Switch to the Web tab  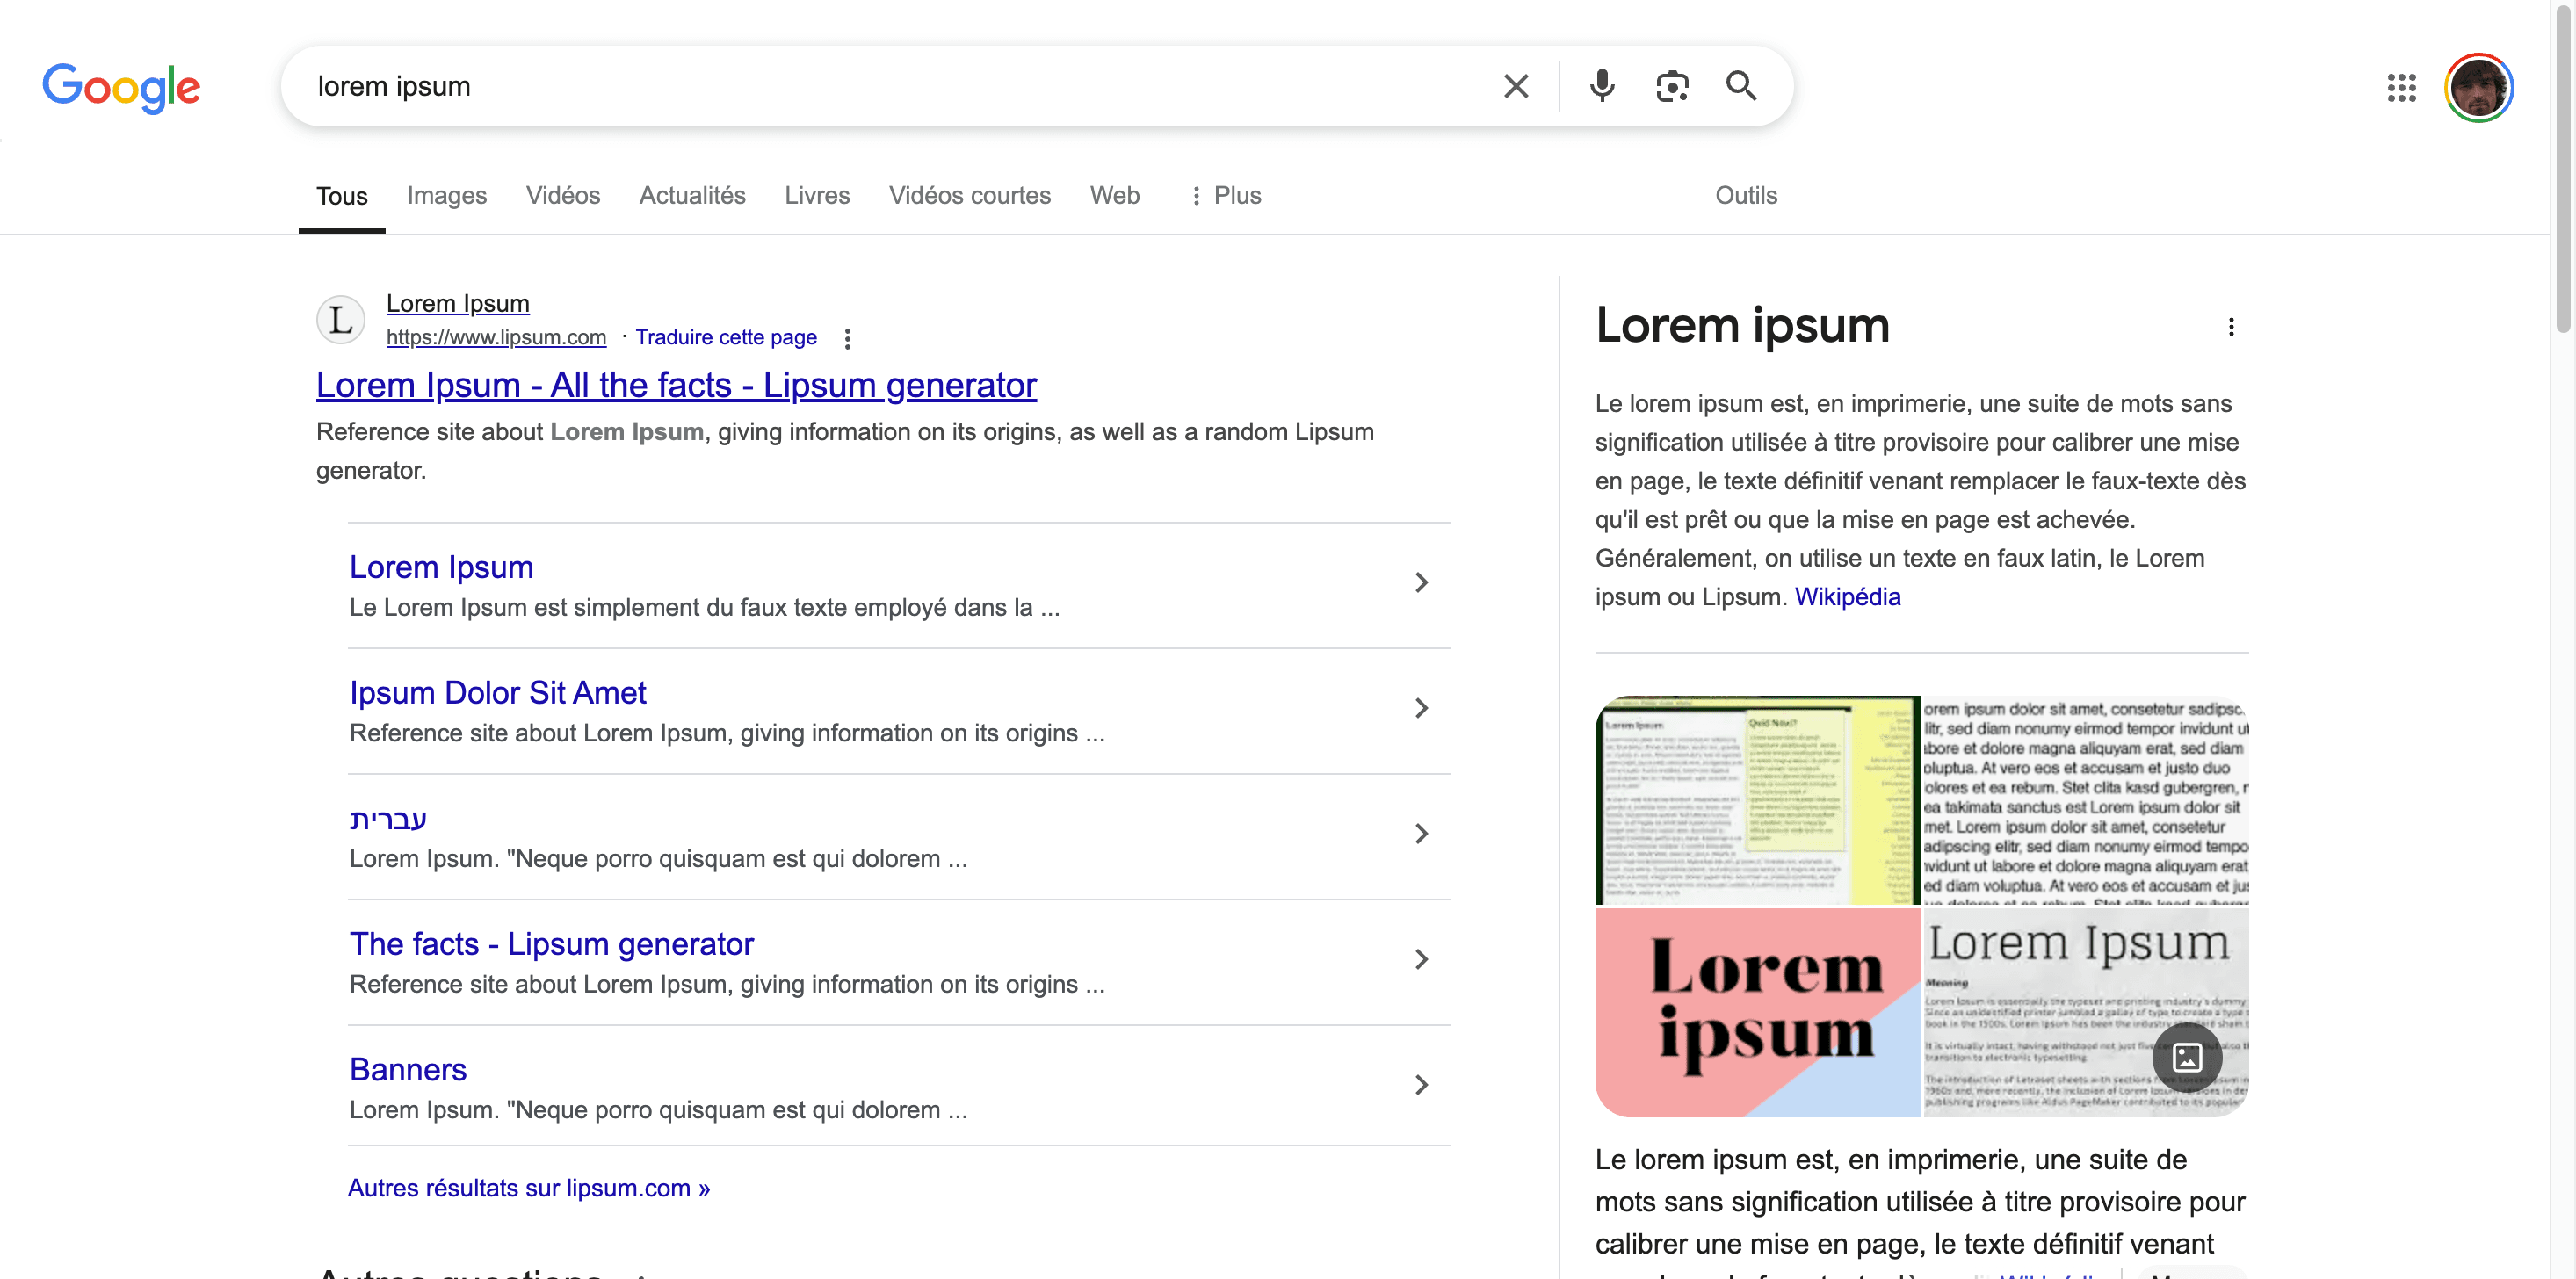pos(1114,195)
